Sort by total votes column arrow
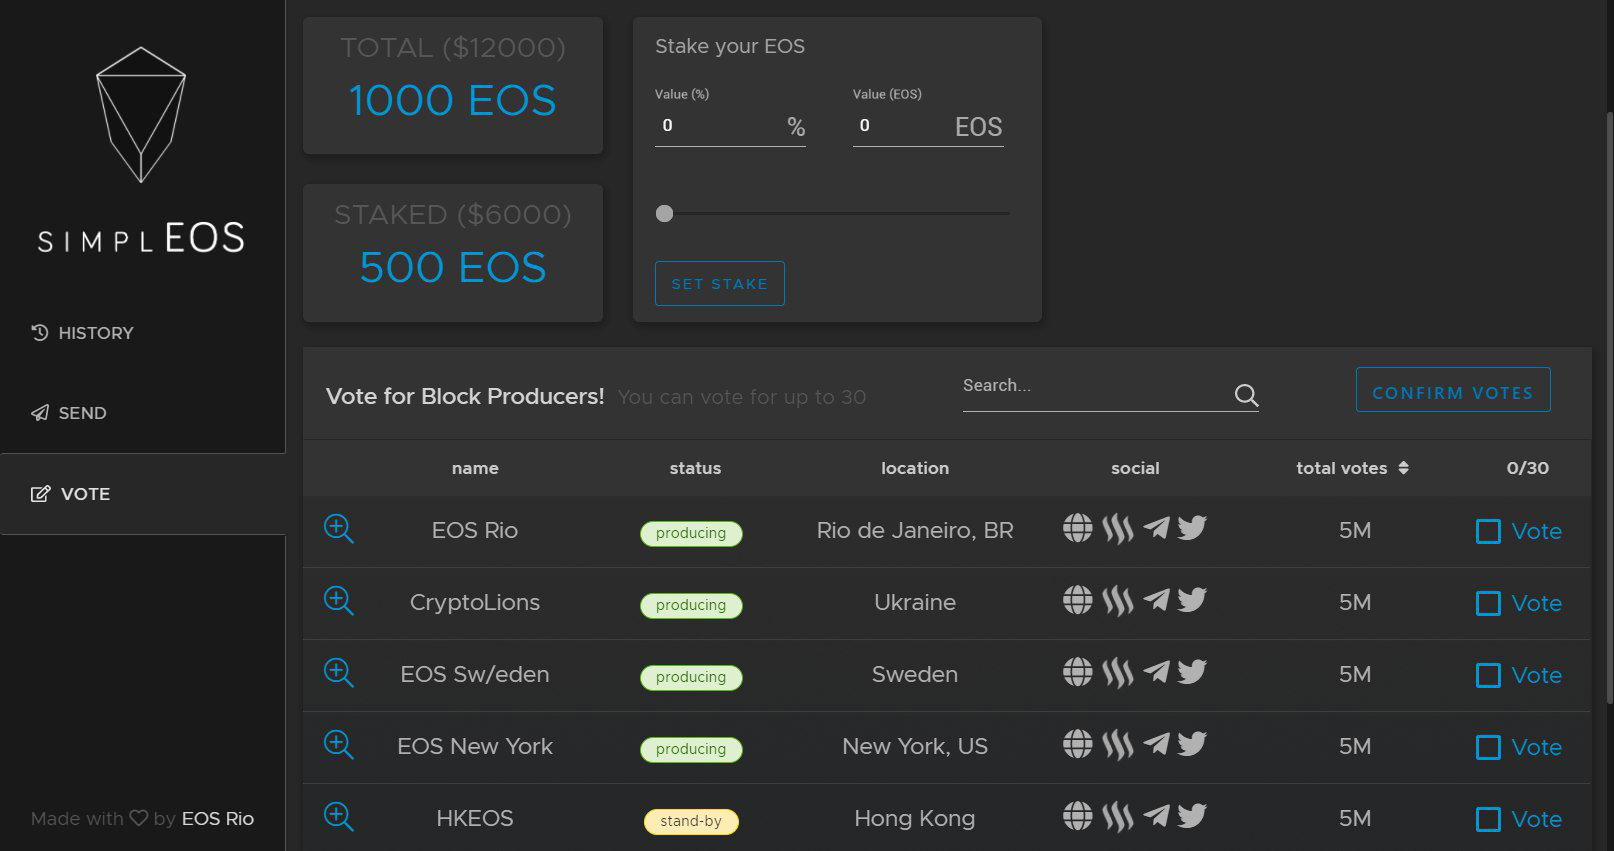The image size is (1614, 851). [1403, 468]
